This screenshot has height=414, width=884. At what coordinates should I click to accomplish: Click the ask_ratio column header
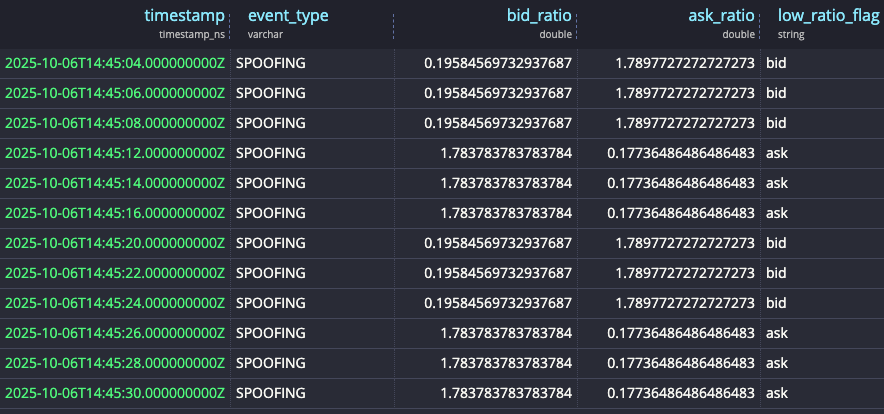pyautogui.click(x=720, y=16)
